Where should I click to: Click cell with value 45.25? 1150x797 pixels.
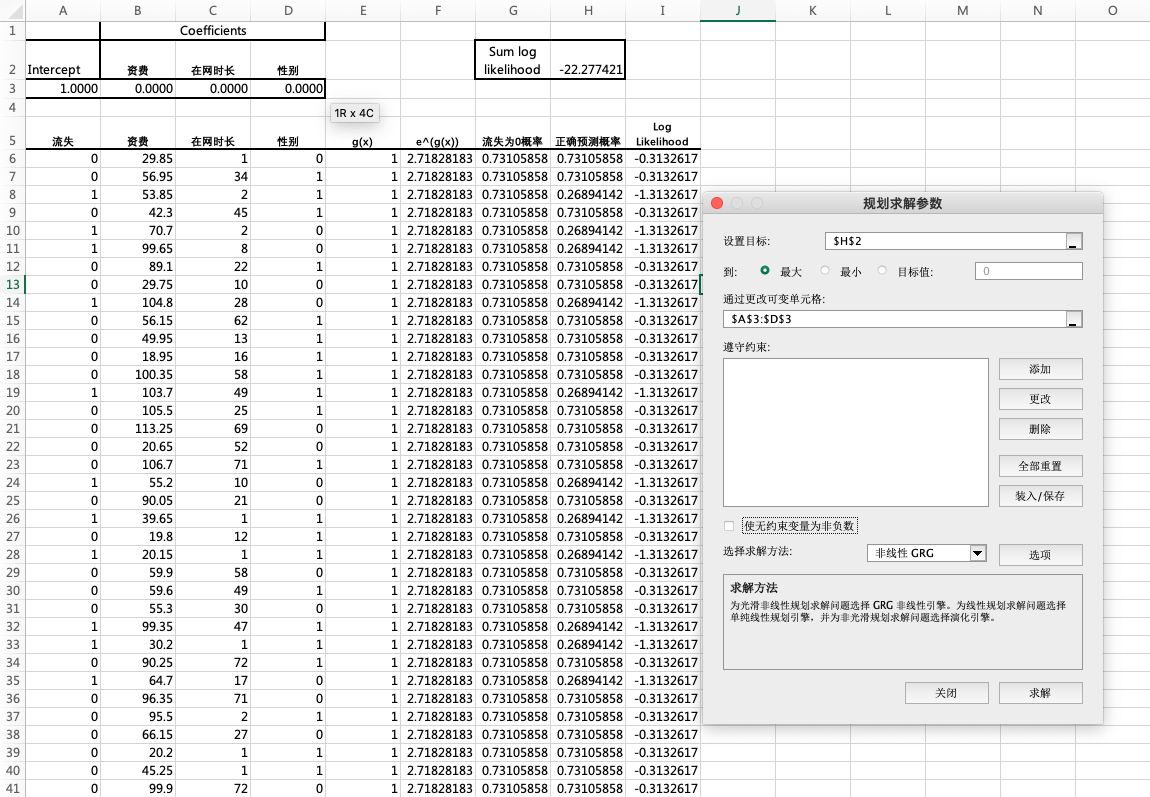pyautogui.click(x=138, y=771)
